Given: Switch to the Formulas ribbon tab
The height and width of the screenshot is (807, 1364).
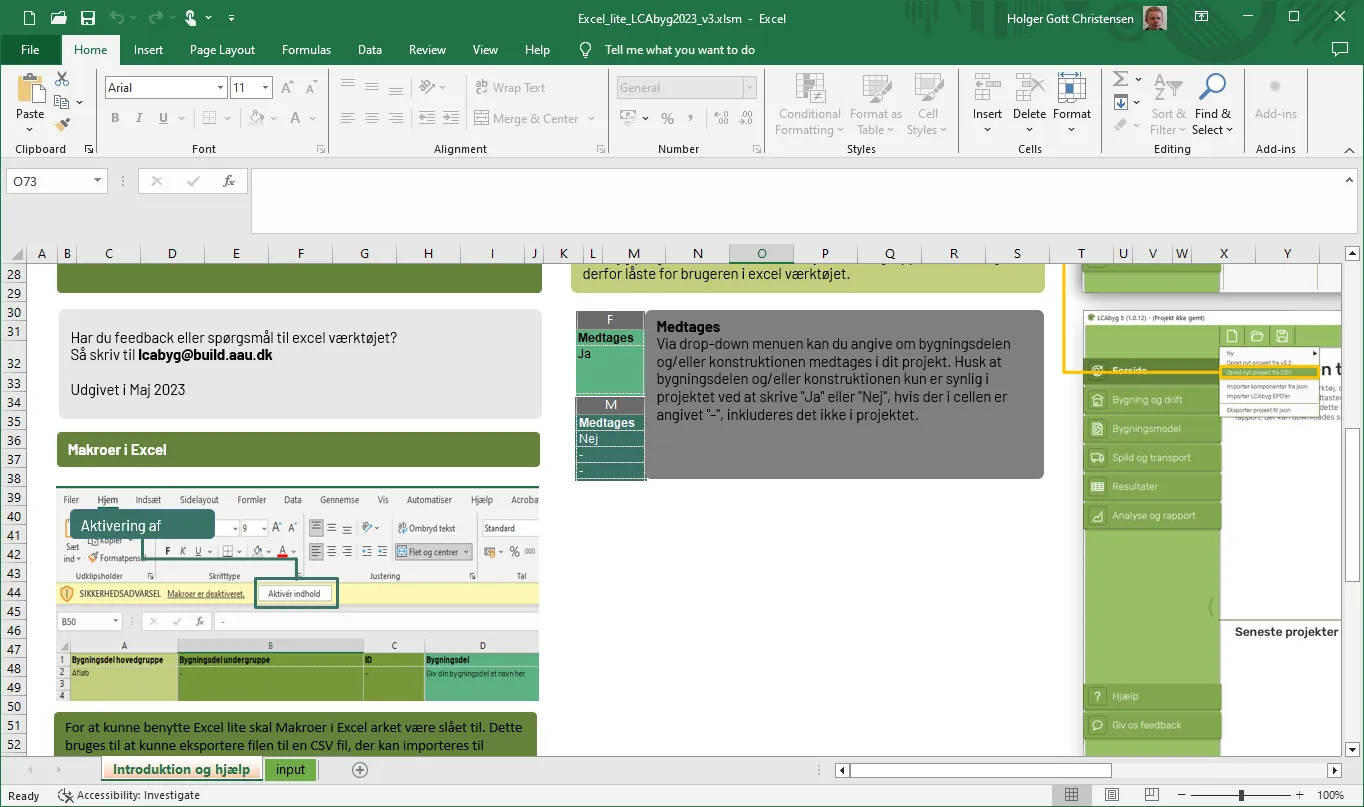Looking at the screenshot, I should point(306,49).
